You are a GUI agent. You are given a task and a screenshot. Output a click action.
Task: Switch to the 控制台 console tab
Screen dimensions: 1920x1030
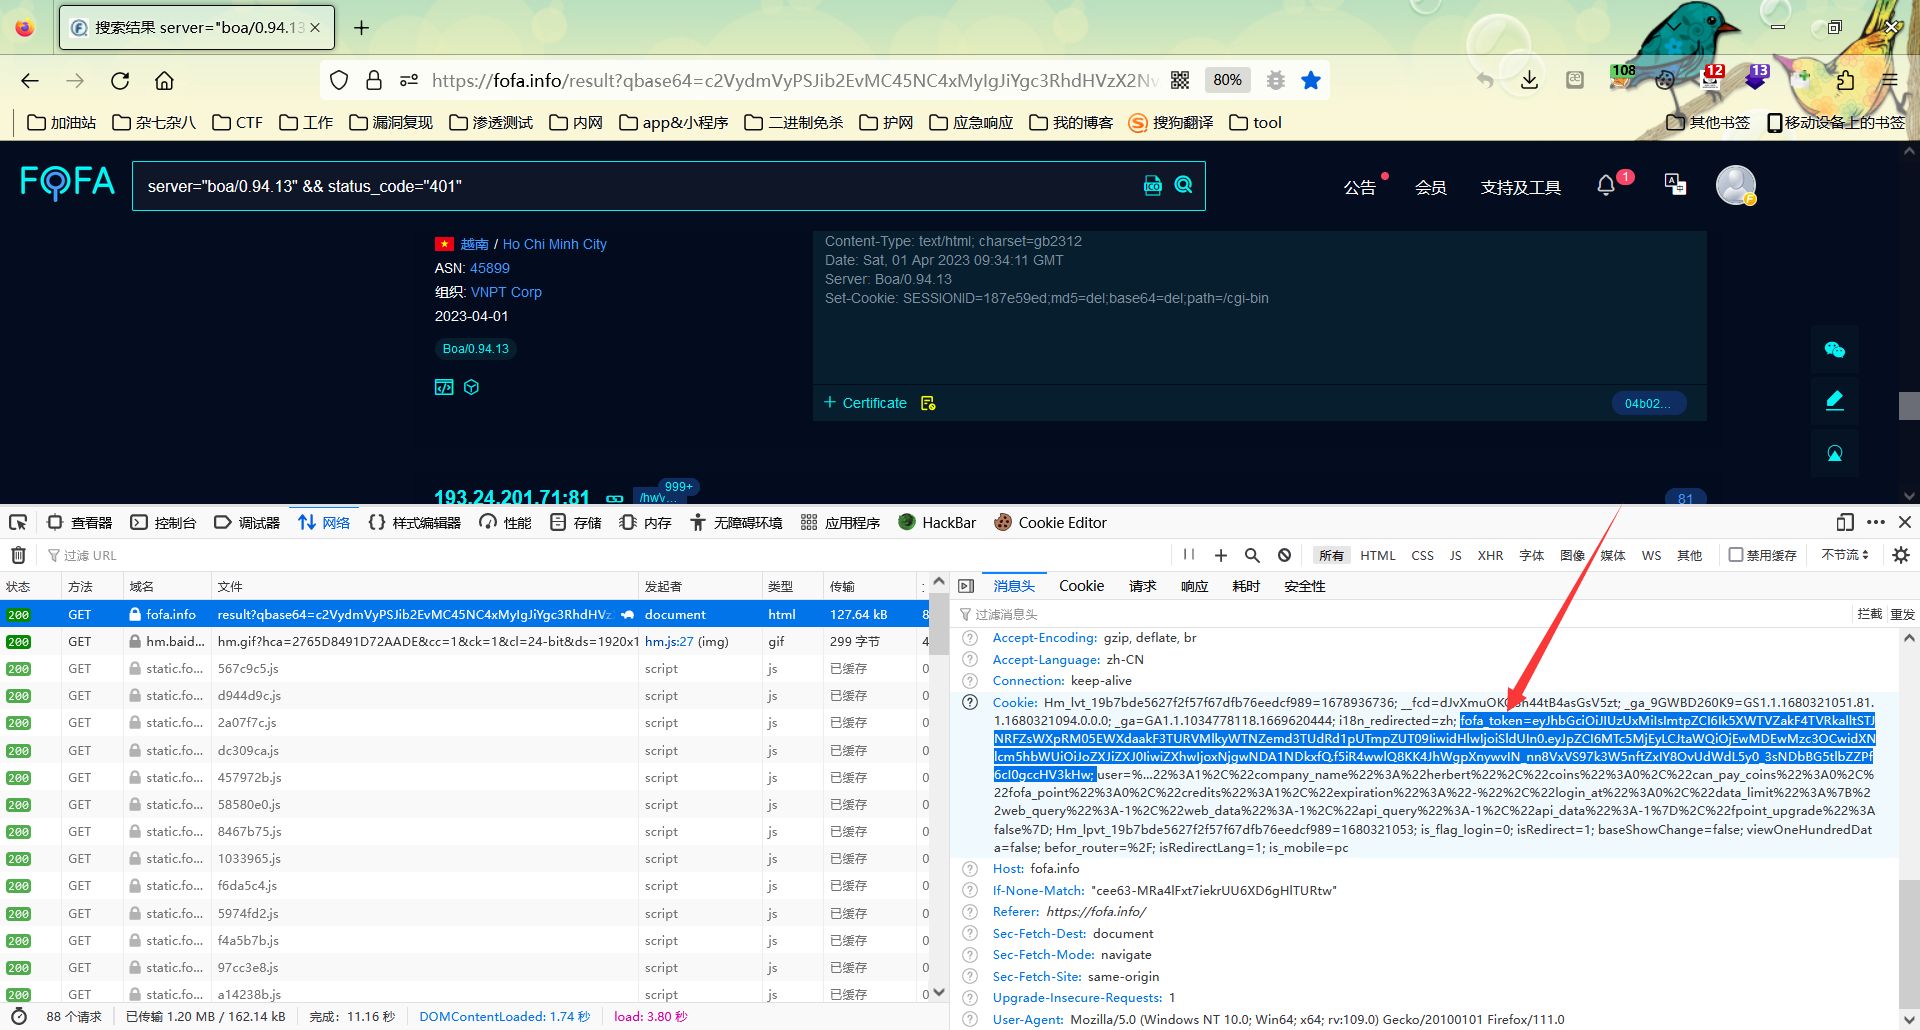[163, 522]
